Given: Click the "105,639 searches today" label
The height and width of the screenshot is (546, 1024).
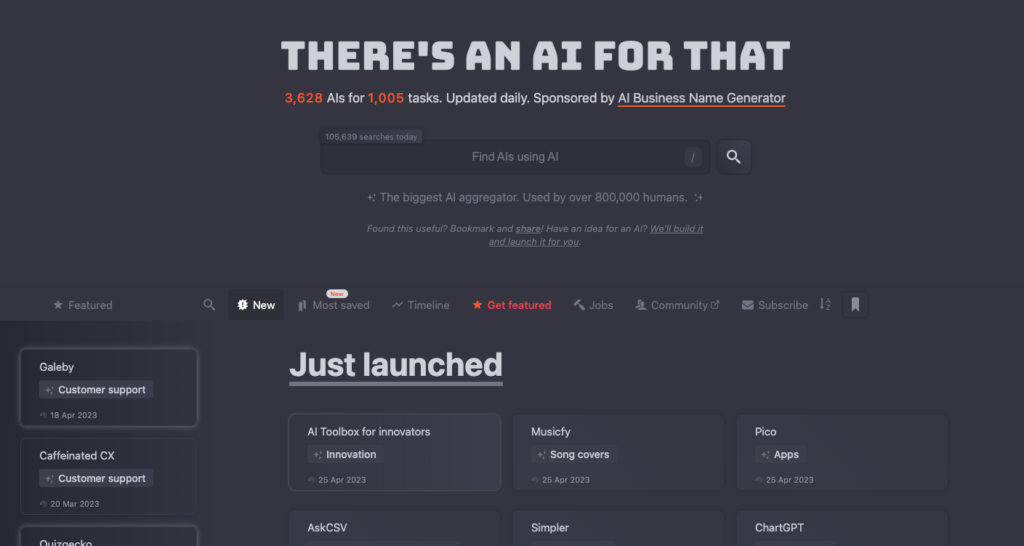Looking at the screenshot, I should pos(371,137).
